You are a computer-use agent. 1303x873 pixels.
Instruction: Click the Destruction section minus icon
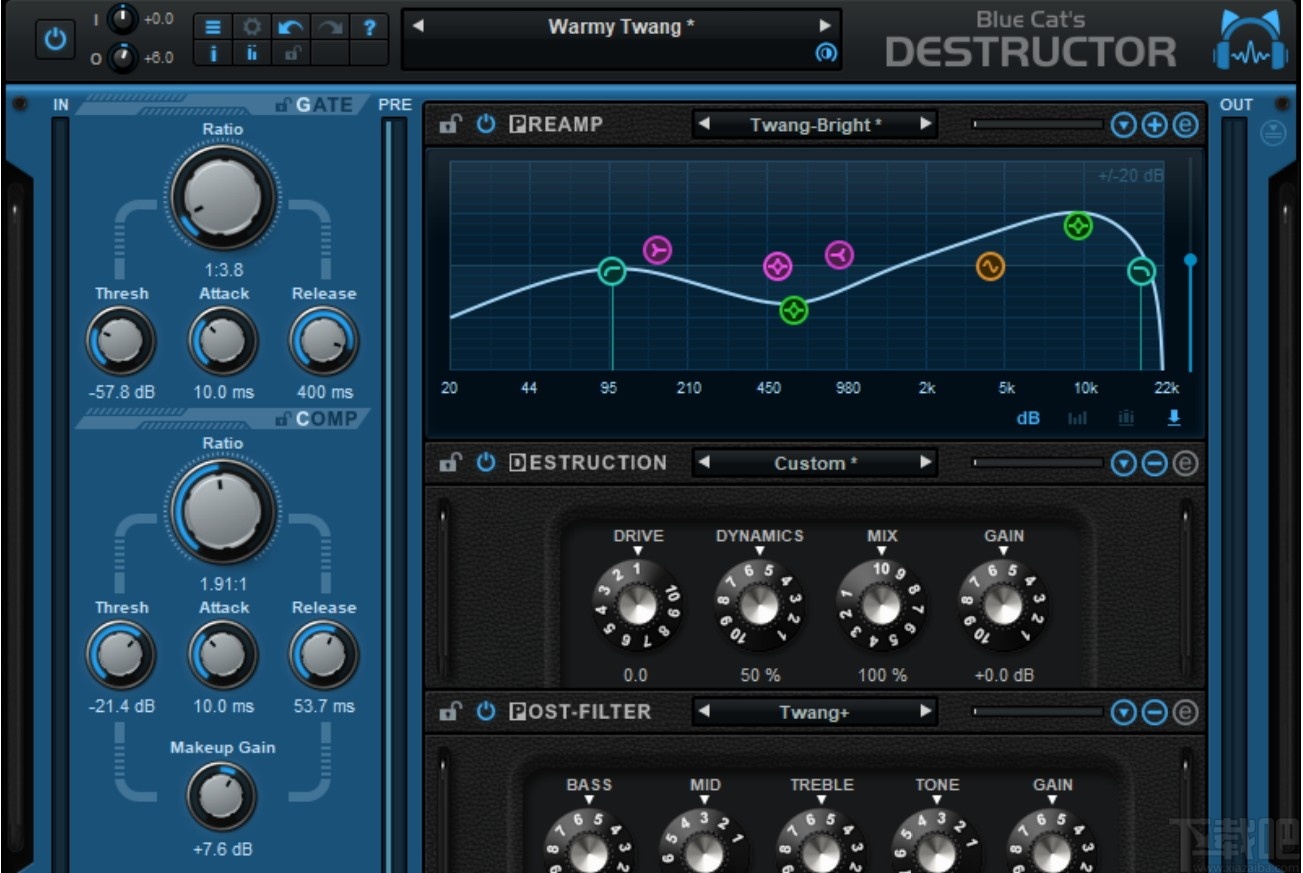pos(1154,463)
